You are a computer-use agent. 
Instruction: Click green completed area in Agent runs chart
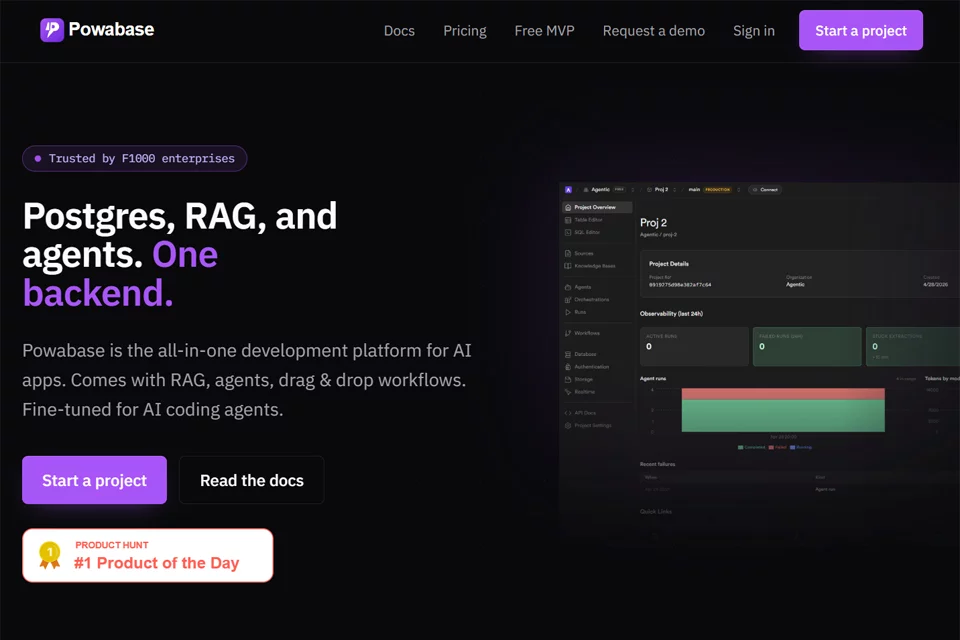pos(783,416)
